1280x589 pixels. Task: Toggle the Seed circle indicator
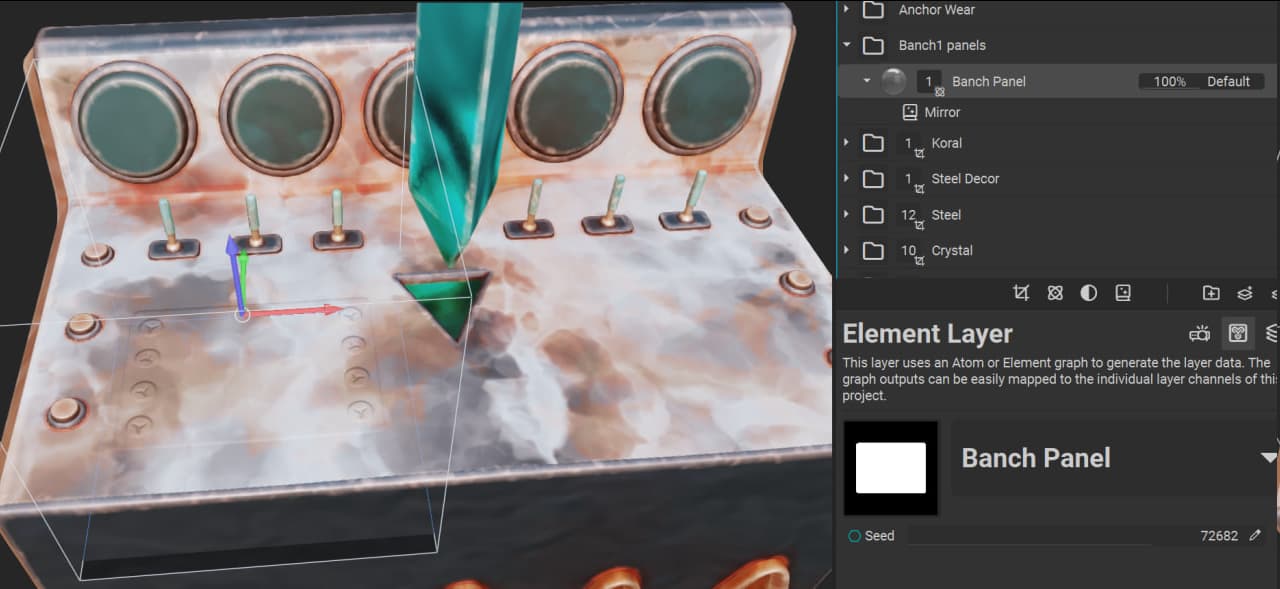tap(854, 536)
